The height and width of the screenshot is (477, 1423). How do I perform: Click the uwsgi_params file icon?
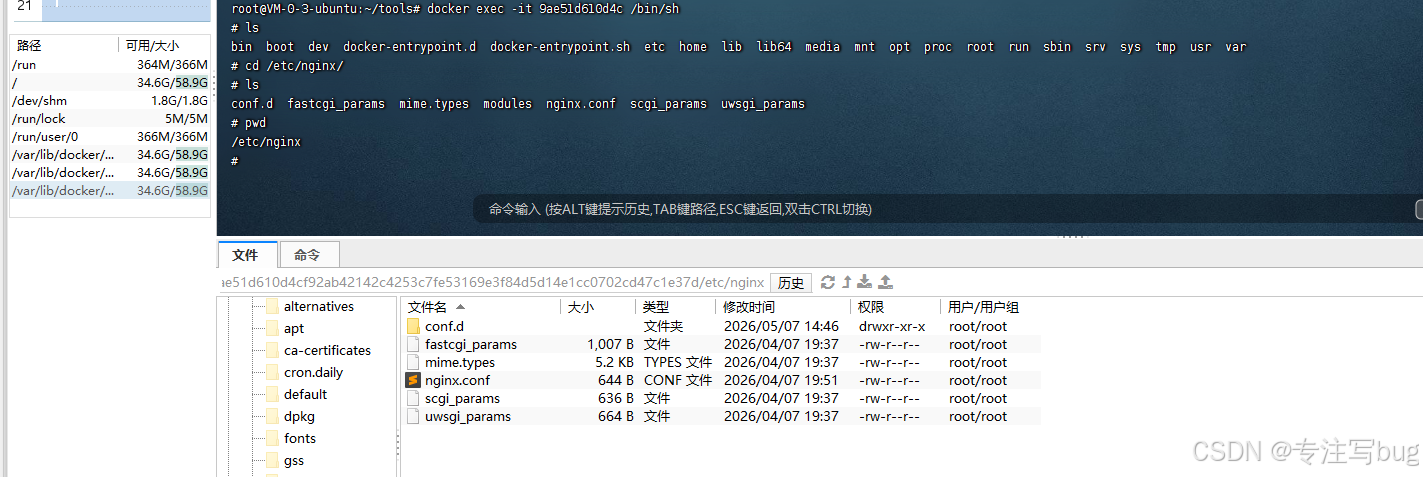coord(413,416)
